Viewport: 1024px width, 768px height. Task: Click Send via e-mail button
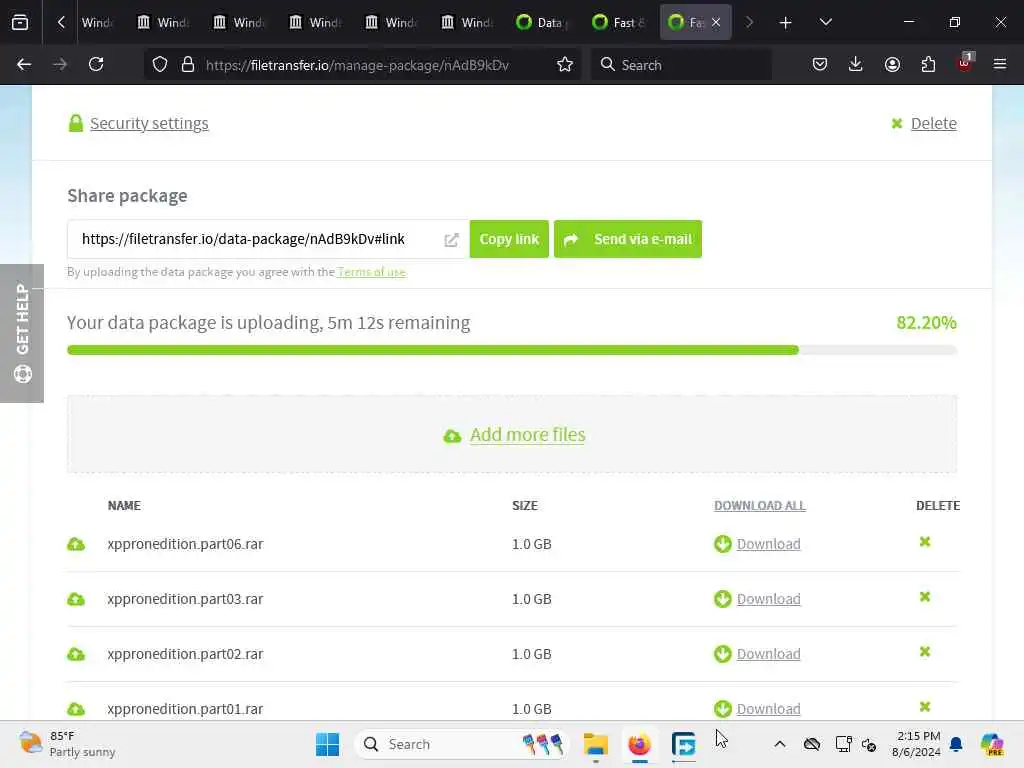[628, 239]
